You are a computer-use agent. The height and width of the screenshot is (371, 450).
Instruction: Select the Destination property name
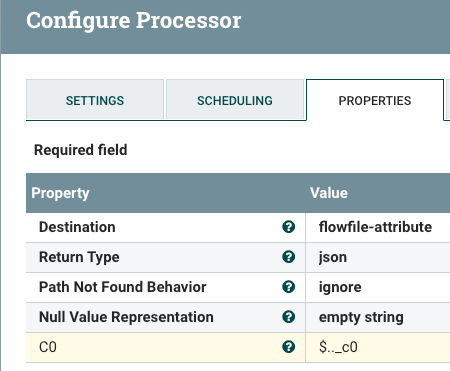77,227
